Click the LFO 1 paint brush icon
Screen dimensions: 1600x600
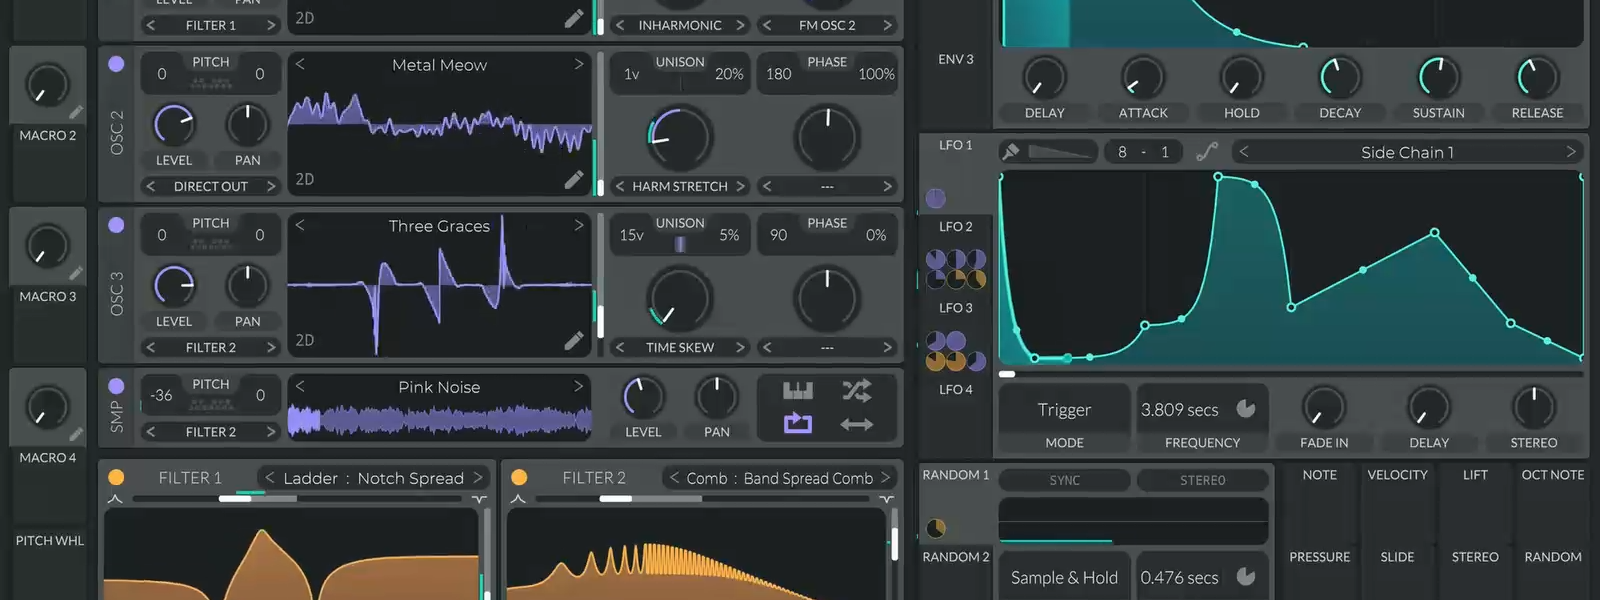[x=1011, y=152]
